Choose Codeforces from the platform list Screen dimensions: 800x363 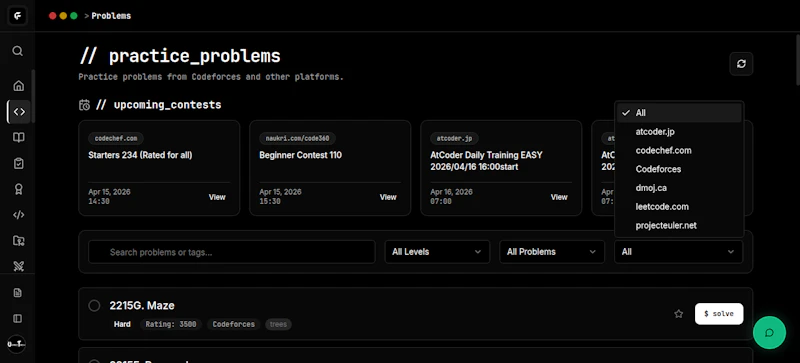click(x=679, y=169)
